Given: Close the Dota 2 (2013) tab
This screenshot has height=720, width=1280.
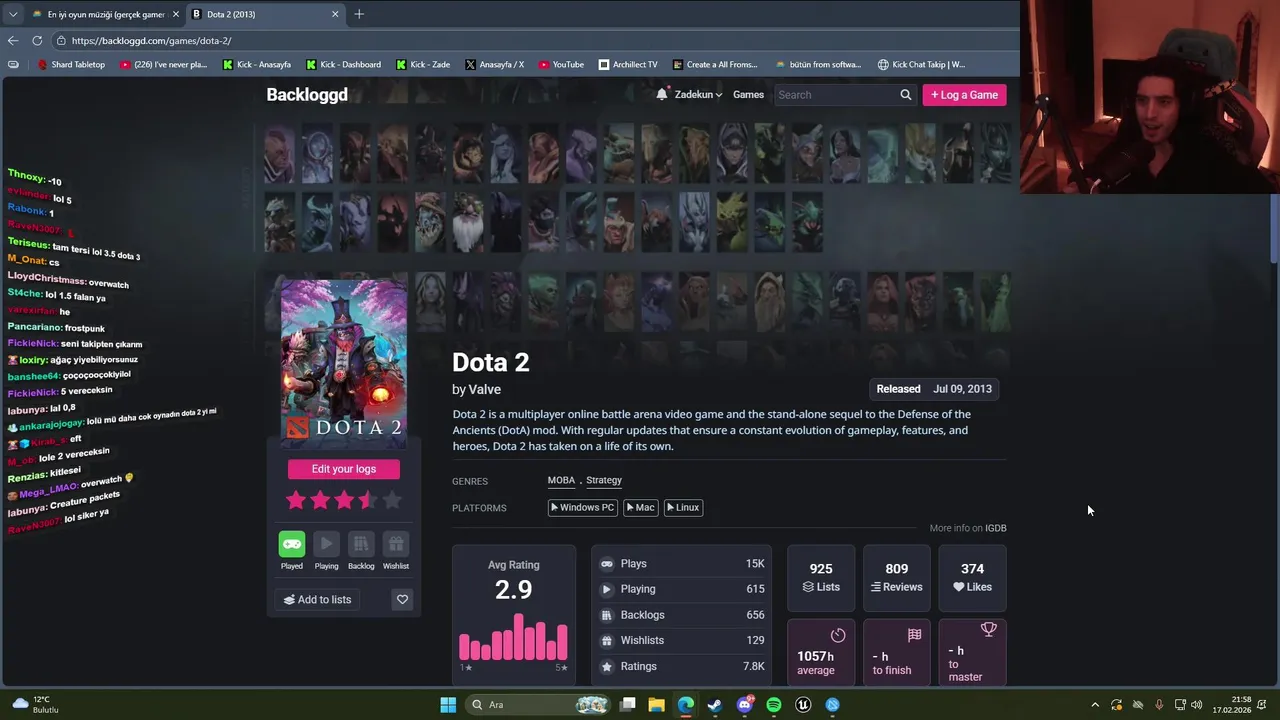Looking at the screenshot, I should coord(335,14).
